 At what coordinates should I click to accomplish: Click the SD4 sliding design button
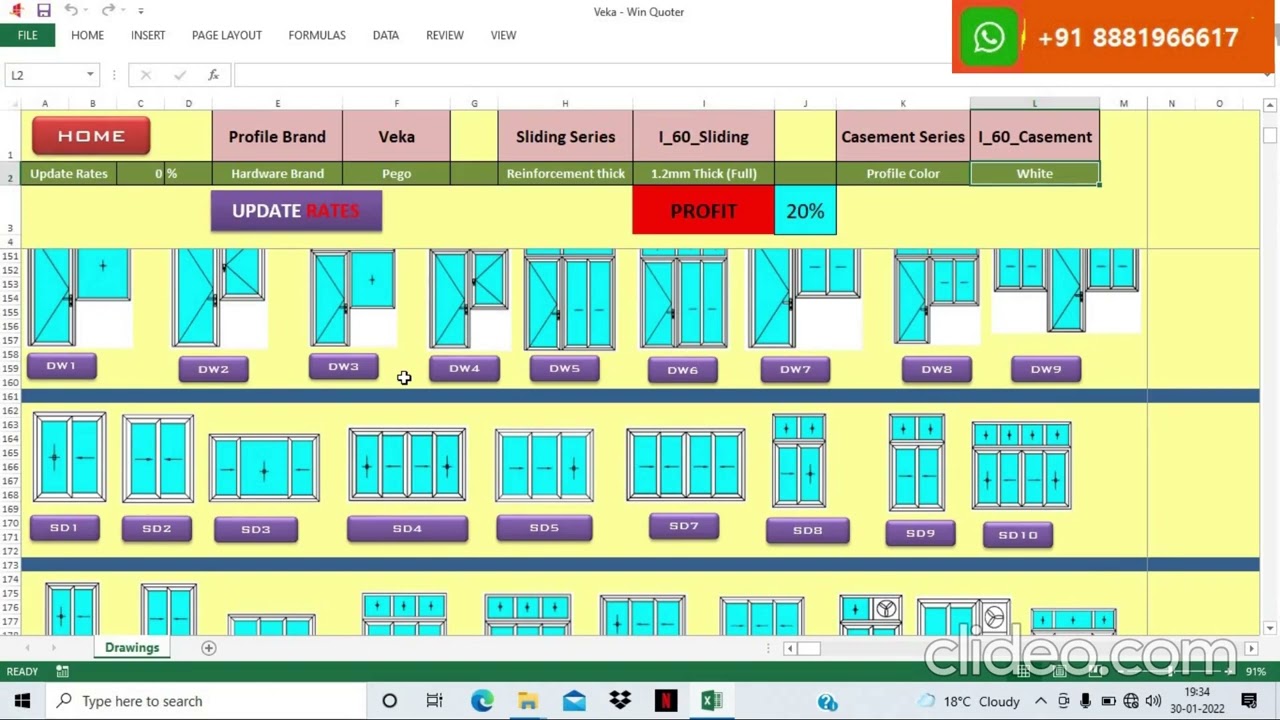407,528
